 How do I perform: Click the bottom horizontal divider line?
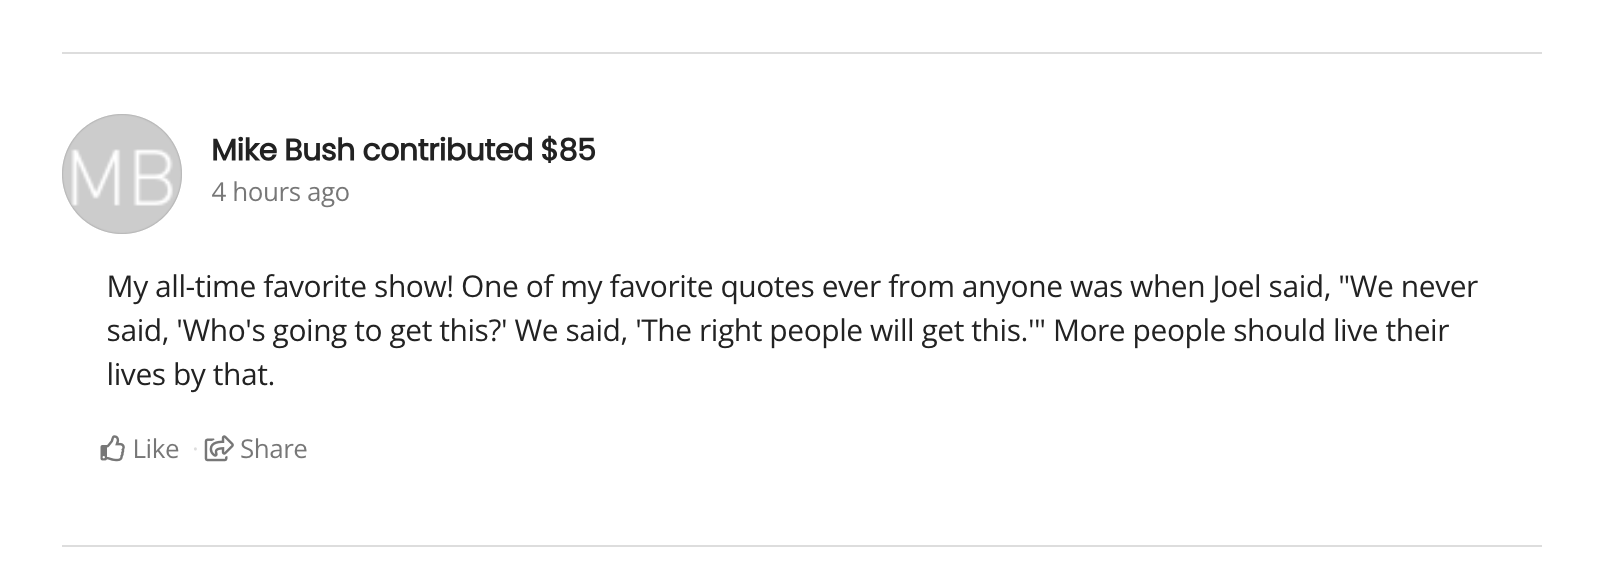tap(801, 546)
